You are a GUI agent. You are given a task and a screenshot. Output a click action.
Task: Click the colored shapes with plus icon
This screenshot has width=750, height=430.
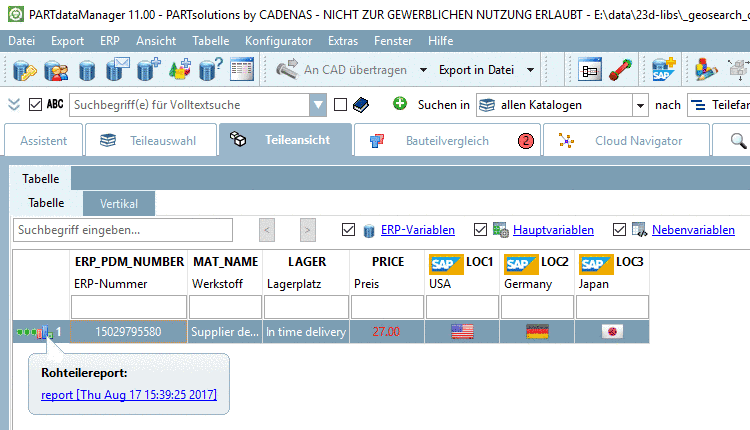pyautogui.click(x=180, y=70)
